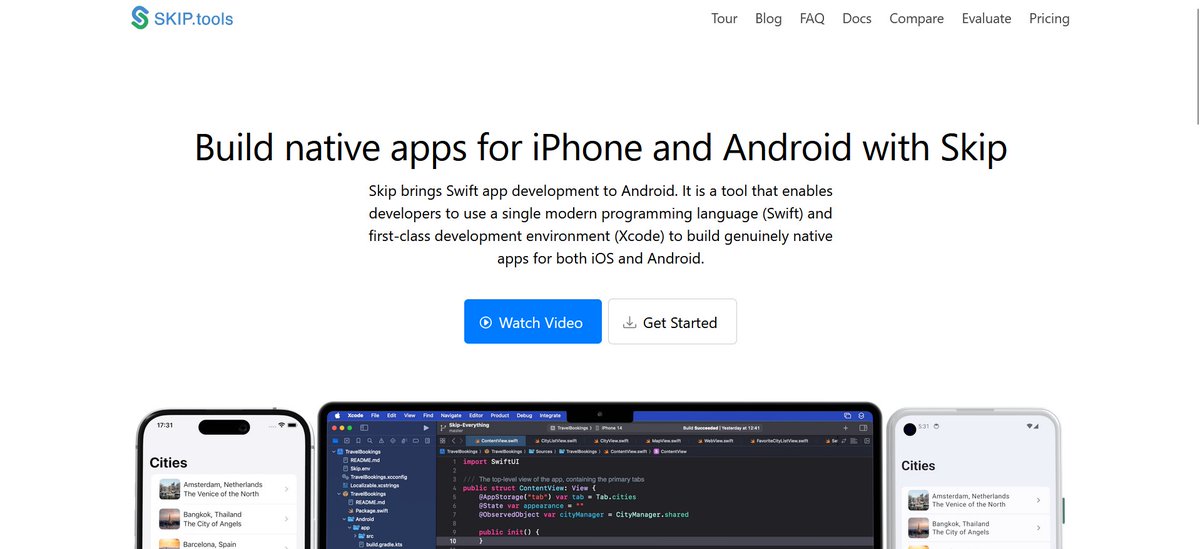Toggle Xcode navigator sidebar icon
Viewport: 1200px width, 549px height.
click(364, 427)
